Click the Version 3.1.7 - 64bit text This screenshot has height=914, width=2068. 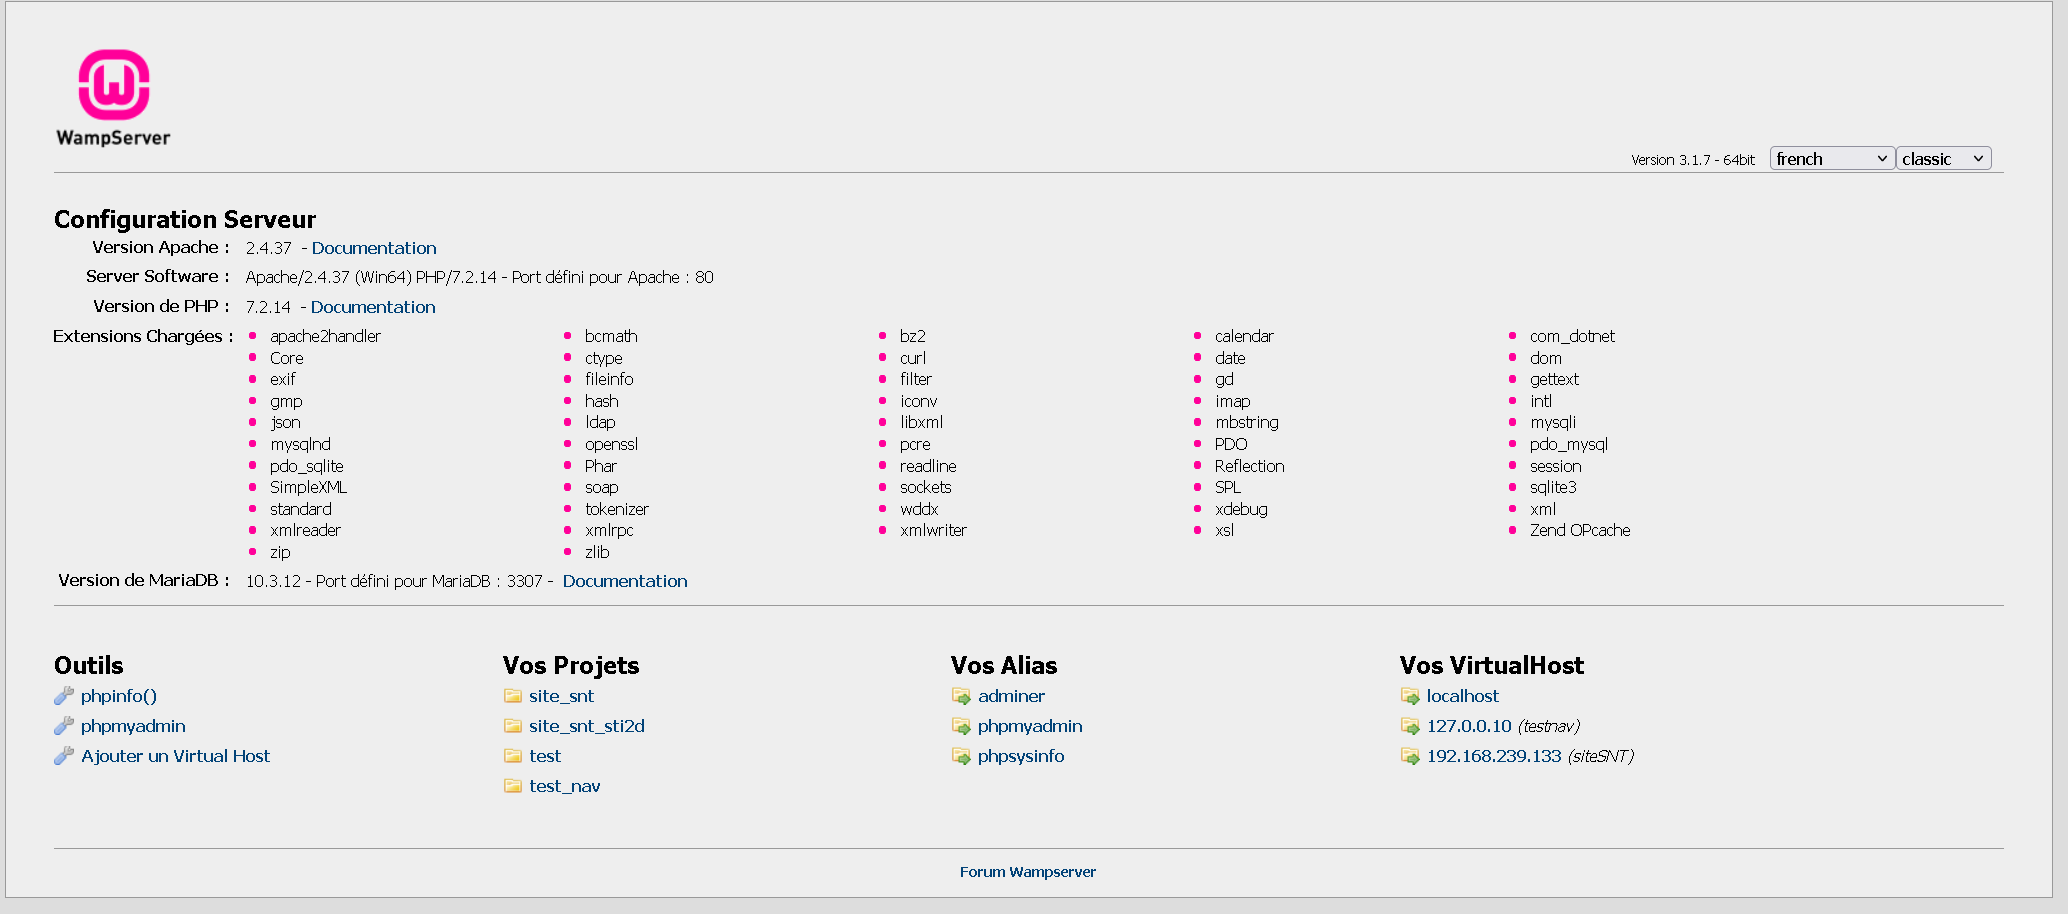coord(1693,160)
